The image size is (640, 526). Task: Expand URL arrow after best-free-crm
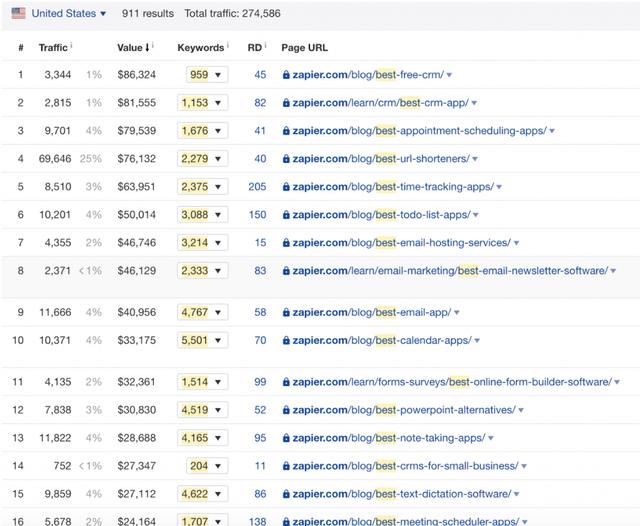pos(449,75)
